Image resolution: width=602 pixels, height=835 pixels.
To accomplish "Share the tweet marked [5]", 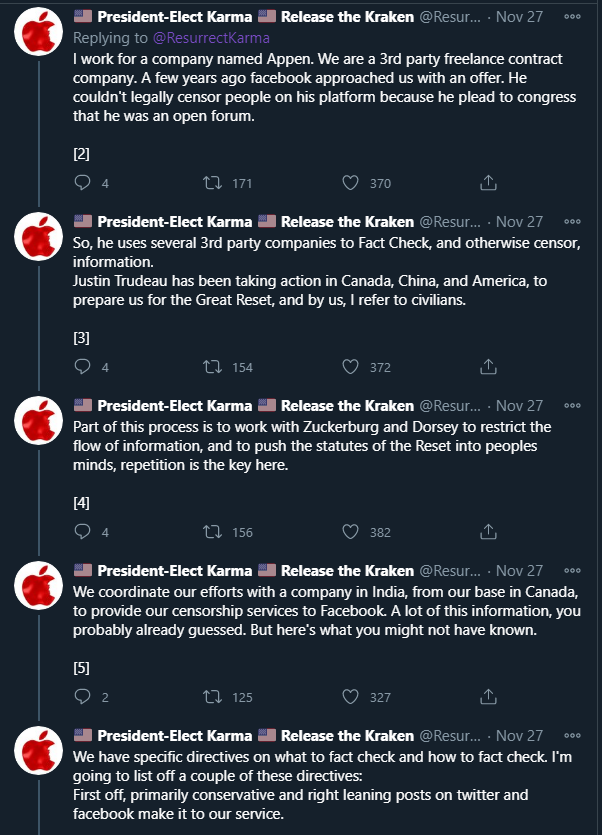I will [488, 697].
